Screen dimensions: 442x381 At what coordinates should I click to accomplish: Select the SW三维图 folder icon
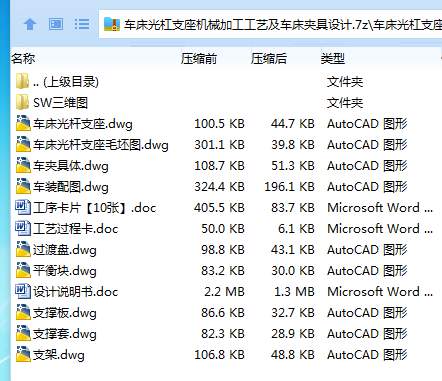point(22,102)
